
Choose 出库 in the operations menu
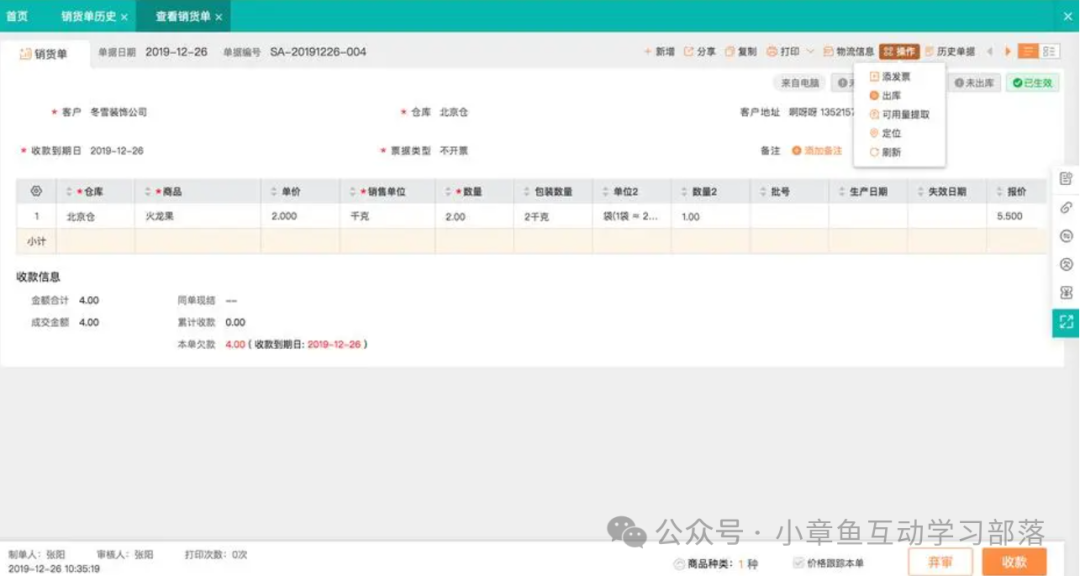(891, 96)
